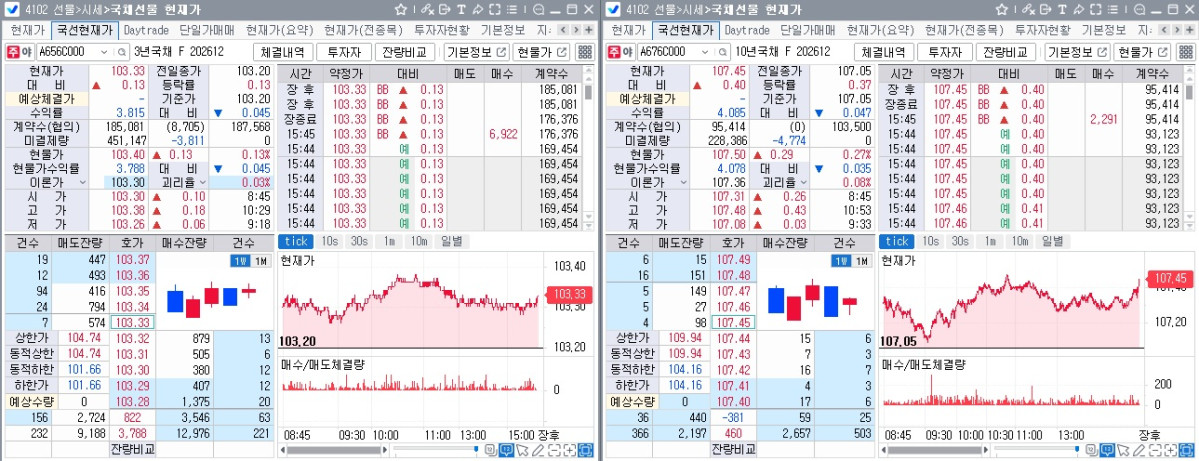Show previous tabs with left arrow in left window

pos(563,30)
